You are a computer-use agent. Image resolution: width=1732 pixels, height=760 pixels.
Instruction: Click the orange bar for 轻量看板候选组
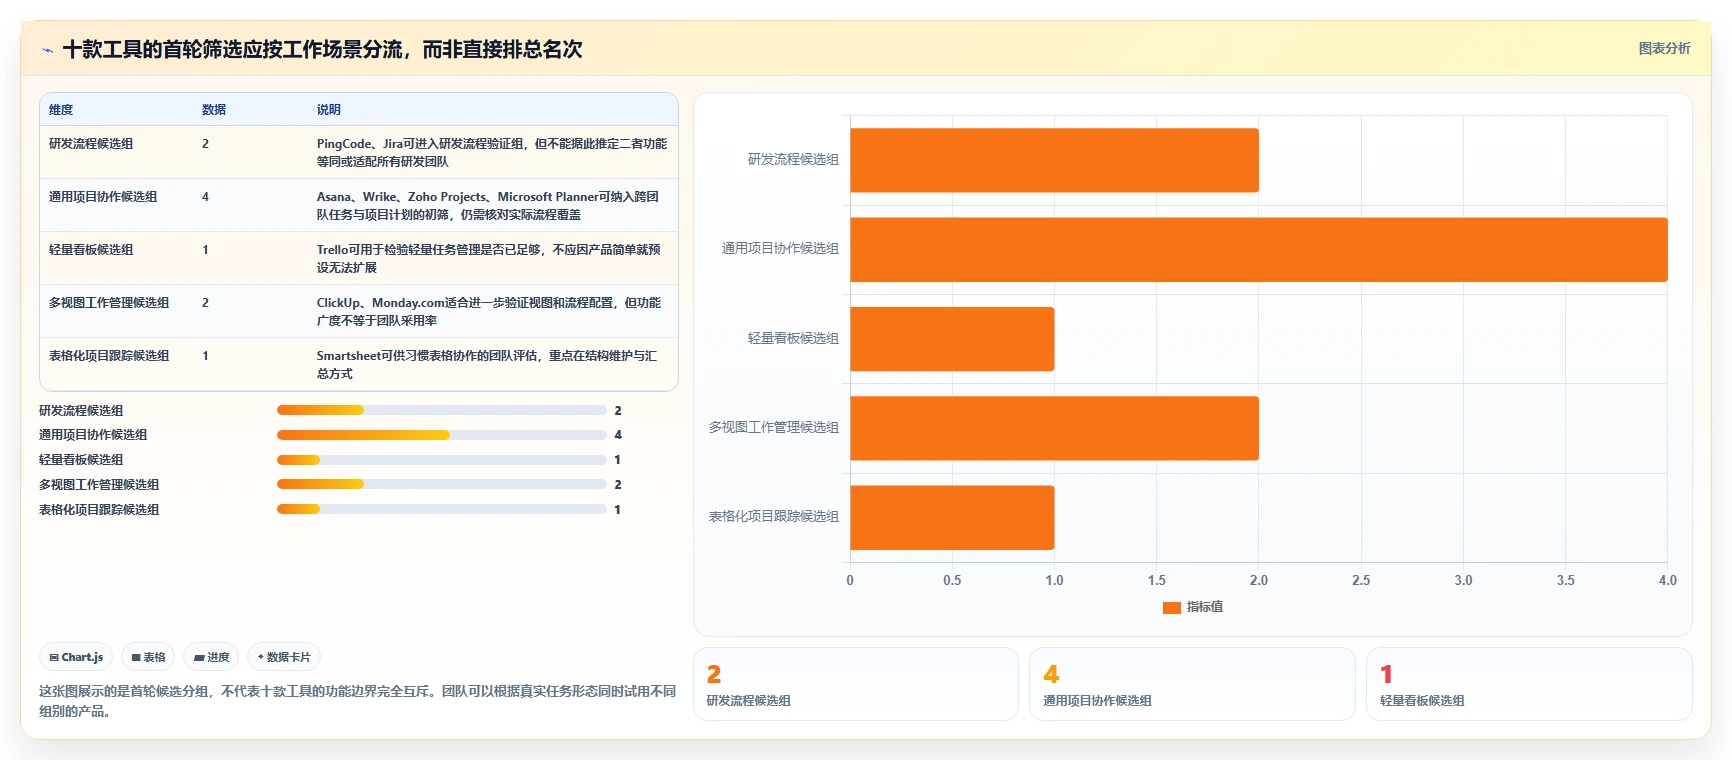click(x=952, y=339)
